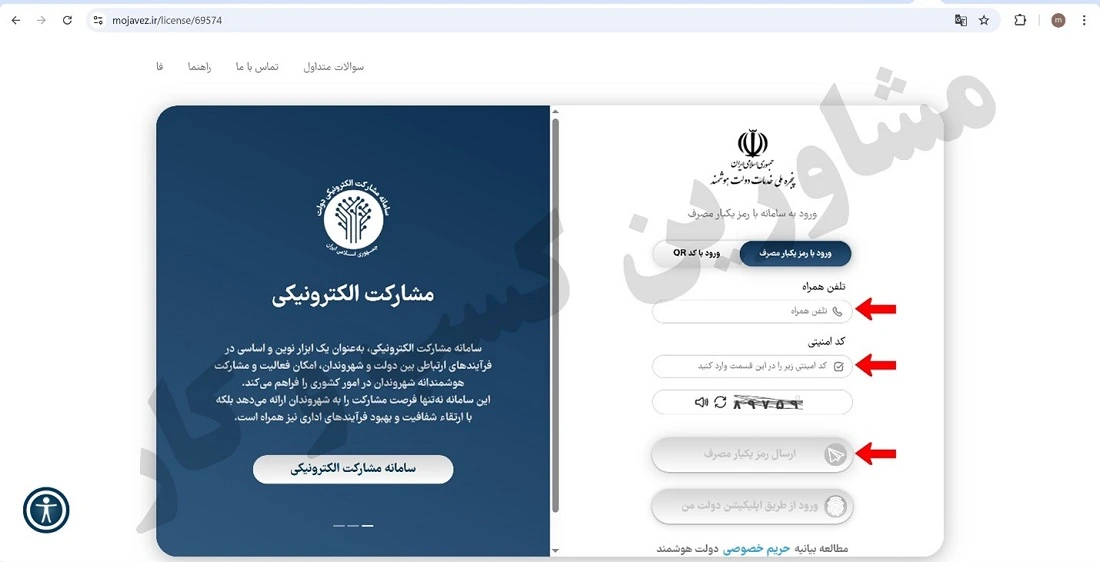1100x562 pixels.
Task: Click ورود به سامانه با رمز یکبار مصرف text
Action: 752,213
